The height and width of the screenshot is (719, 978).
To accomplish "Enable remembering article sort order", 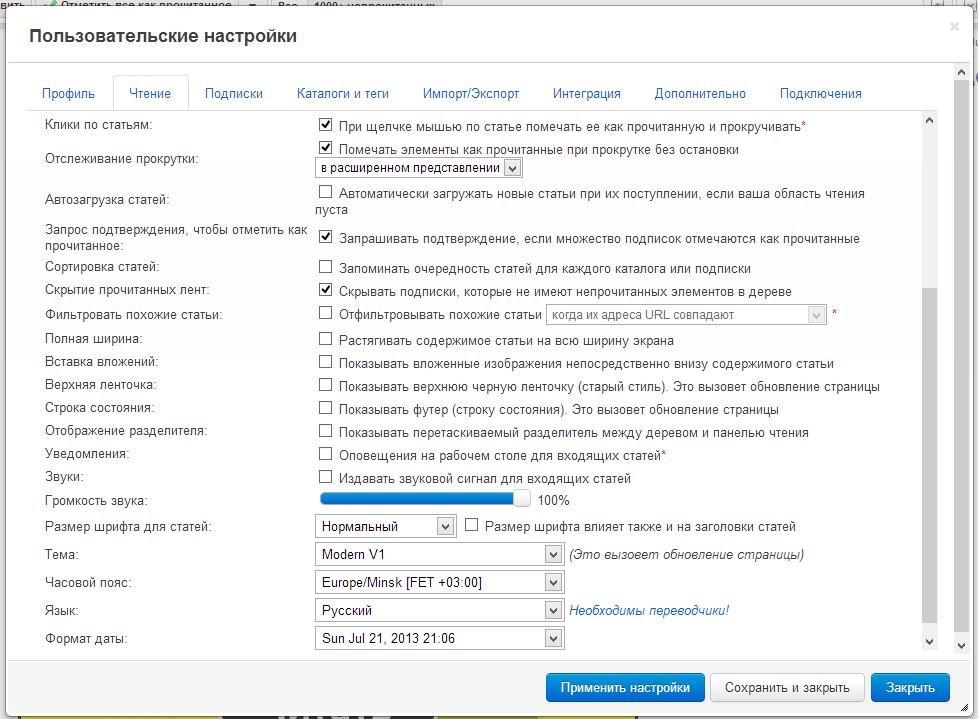I will tap(326, 267).
